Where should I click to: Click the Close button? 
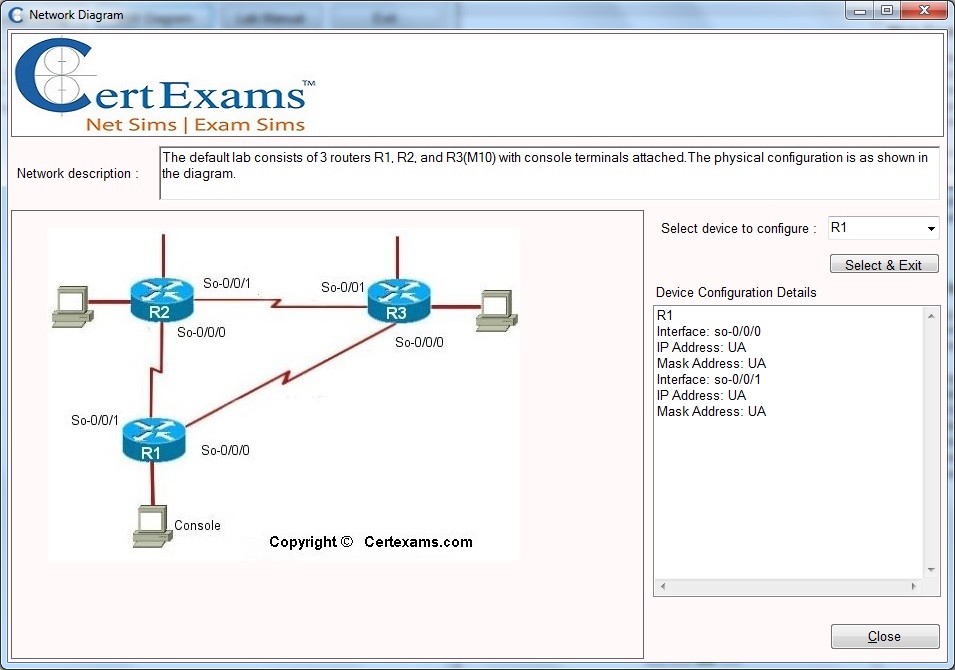click(x=883, y=636)
